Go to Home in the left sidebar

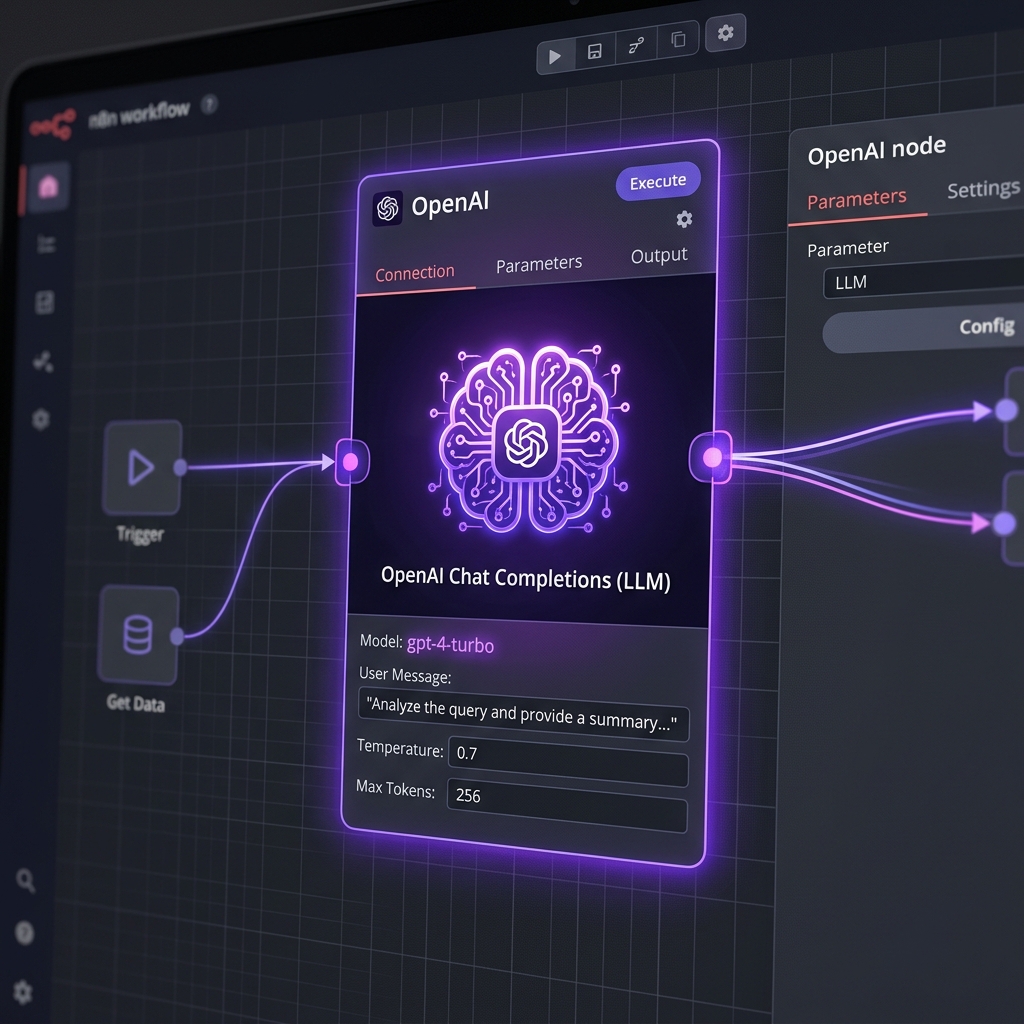(x=49, y=187)
